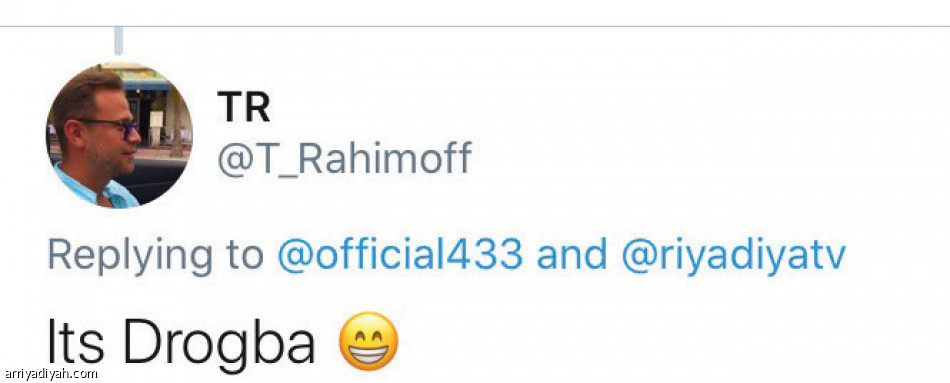
Task: Select the "Its Drogba" tweet text
Action: tap(181, 342)
